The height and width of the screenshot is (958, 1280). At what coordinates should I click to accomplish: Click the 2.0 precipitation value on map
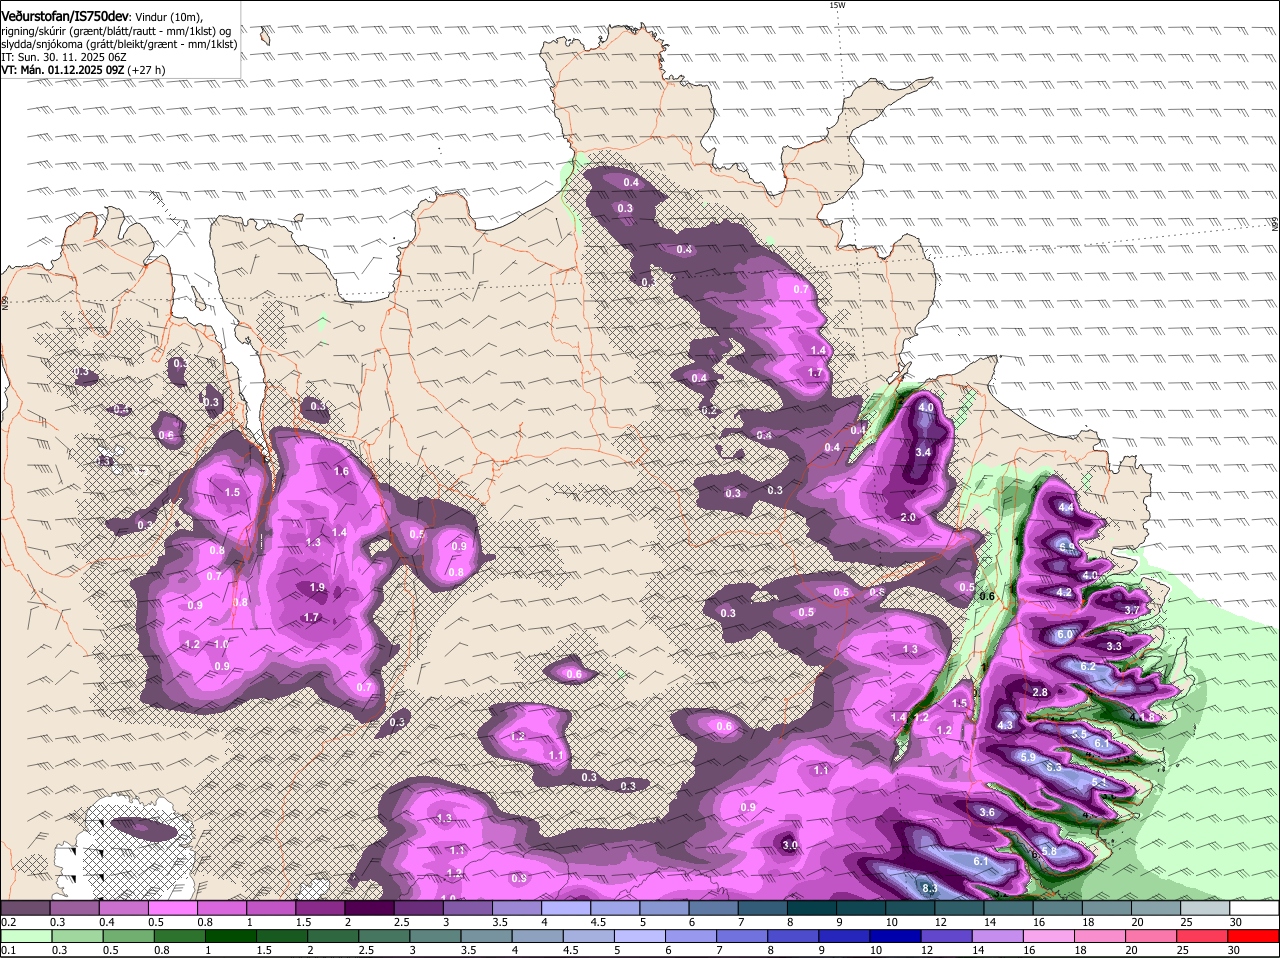coord(908,517)
